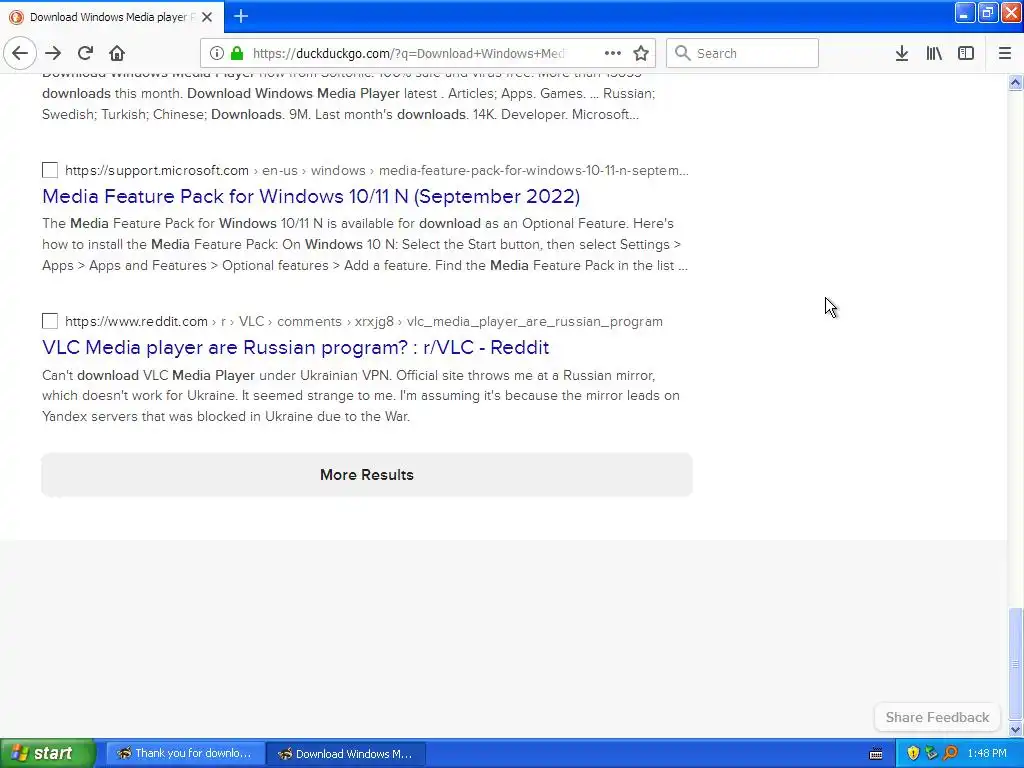Click the security shield tray icon
Screen dimensions: 1024x768
913,753
